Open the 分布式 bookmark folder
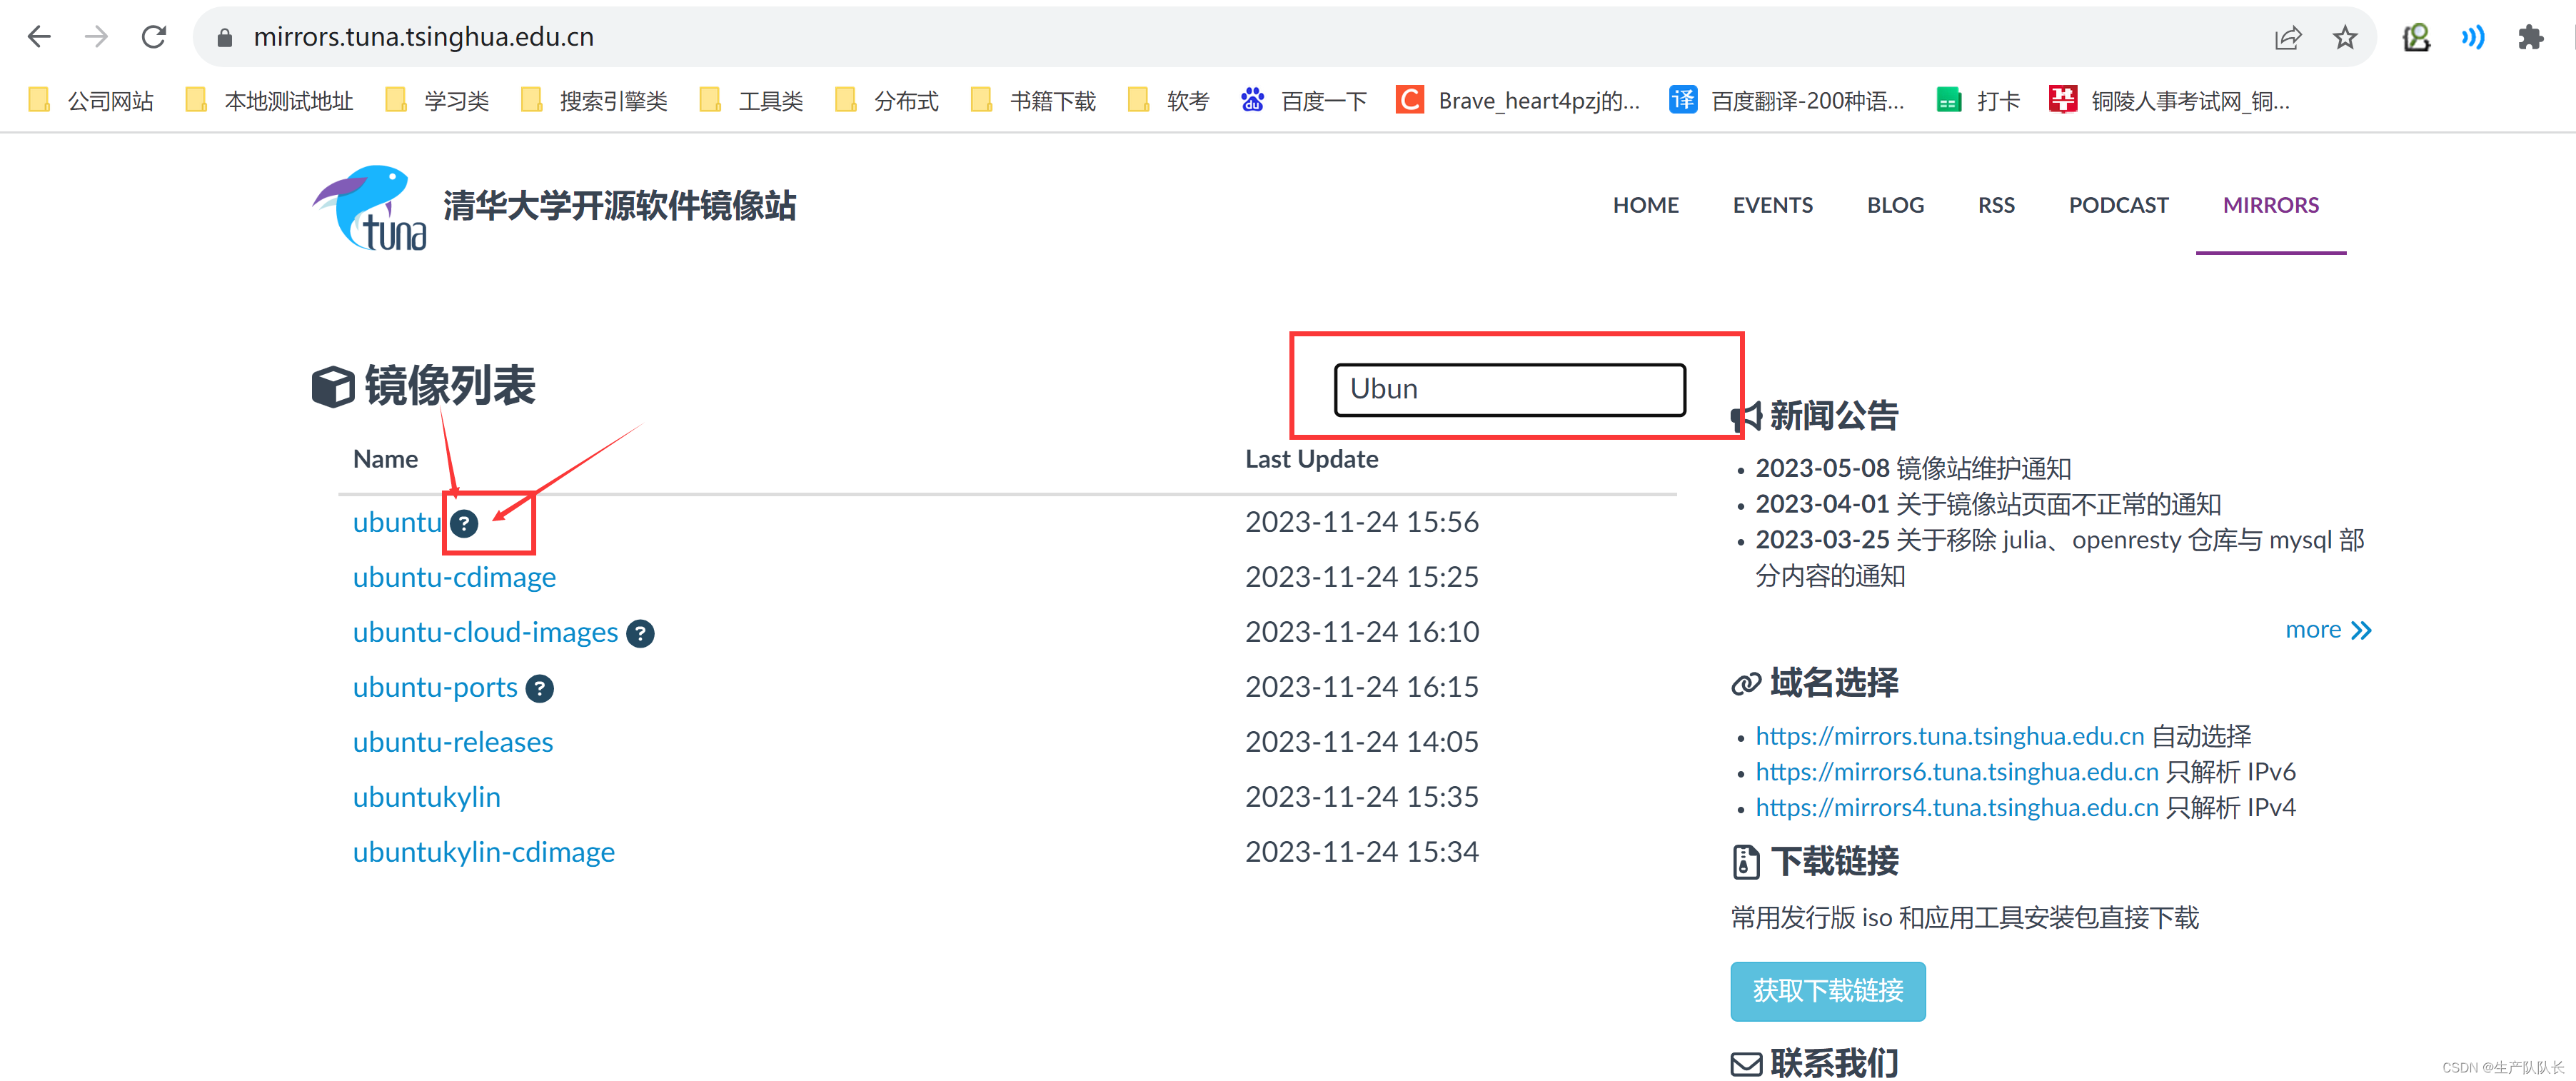Image resolution: width=2576 pixels, height=1081 pixels. click(x=887, y=100)
